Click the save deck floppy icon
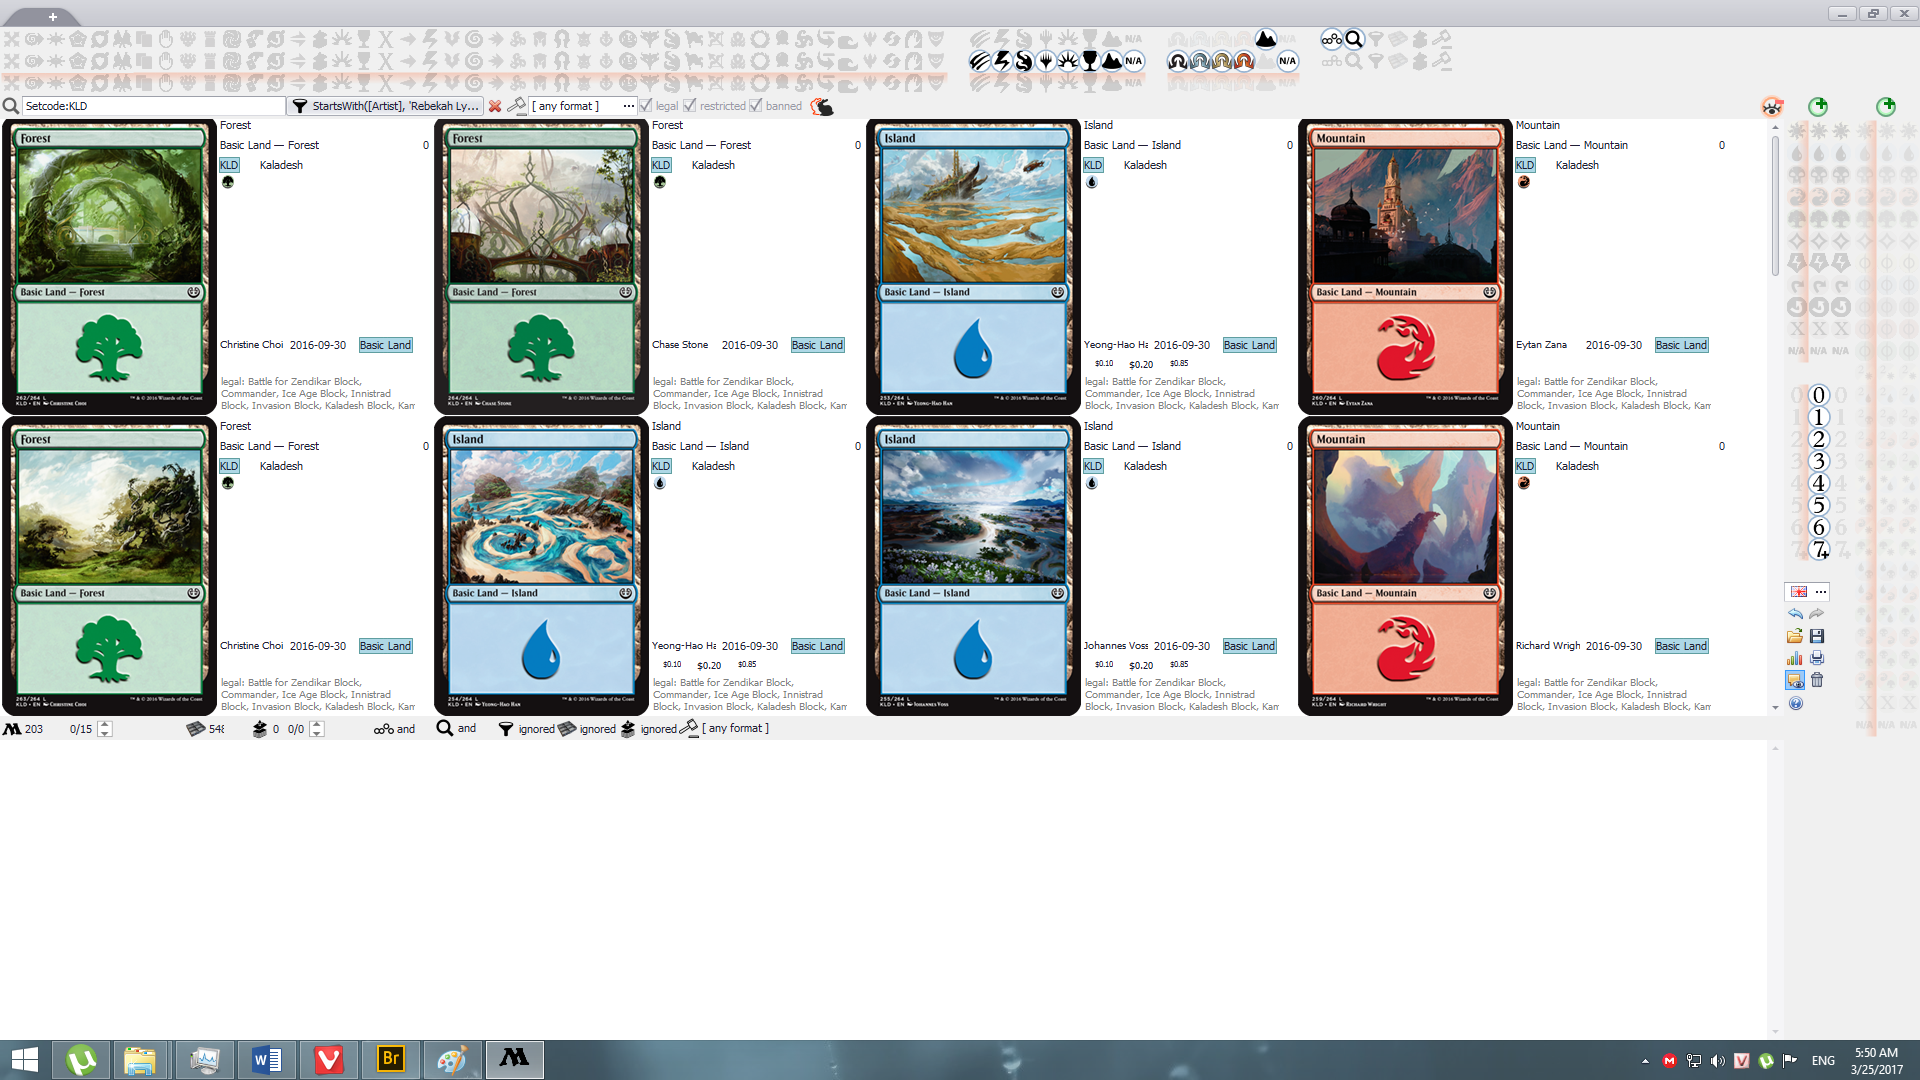Screen dimensions: 1920x1080 (1817, 636)
